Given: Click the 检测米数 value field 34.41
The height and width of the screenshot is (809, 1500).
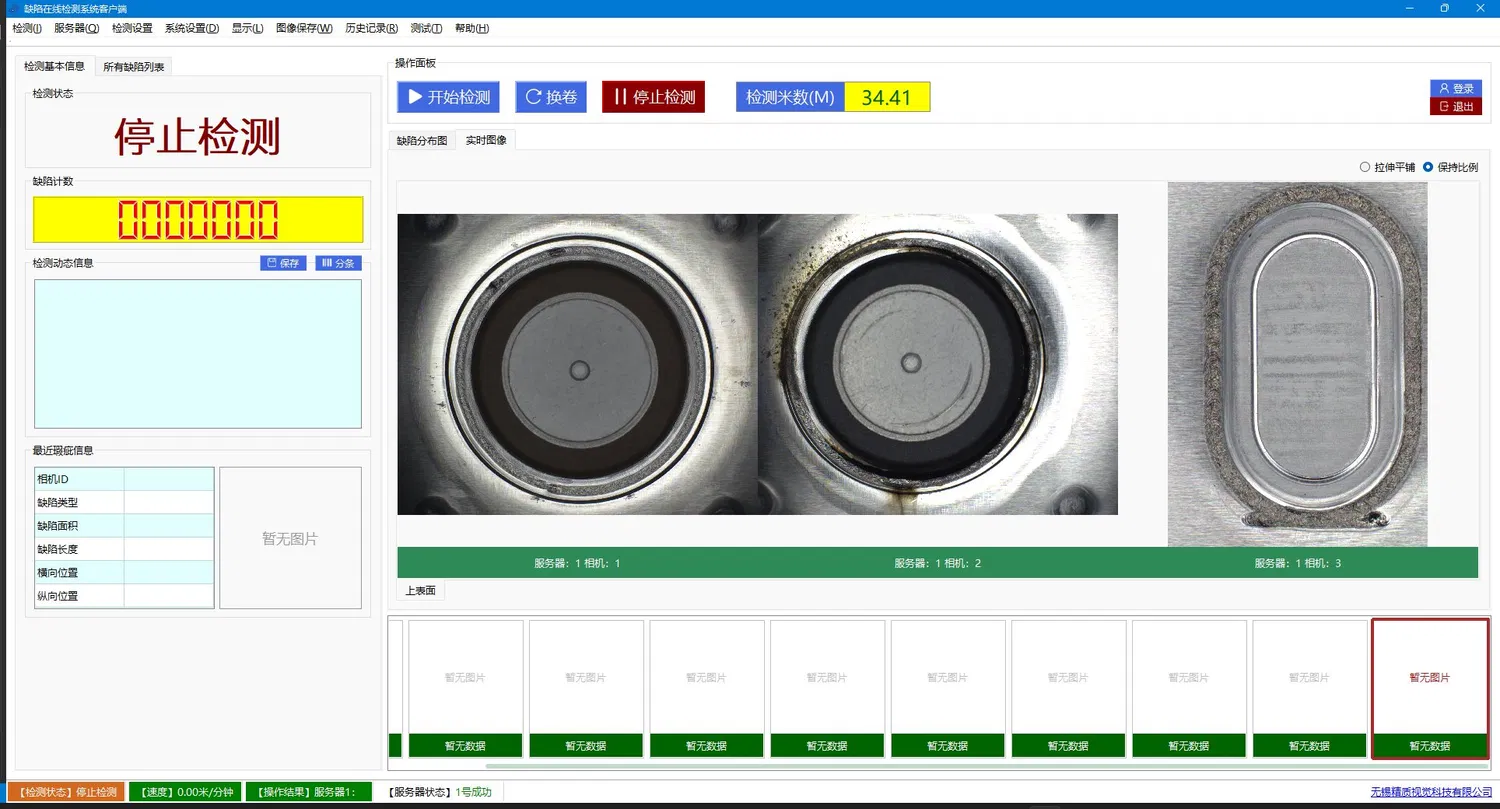Looking at the screenshot, I should (887, 97).
